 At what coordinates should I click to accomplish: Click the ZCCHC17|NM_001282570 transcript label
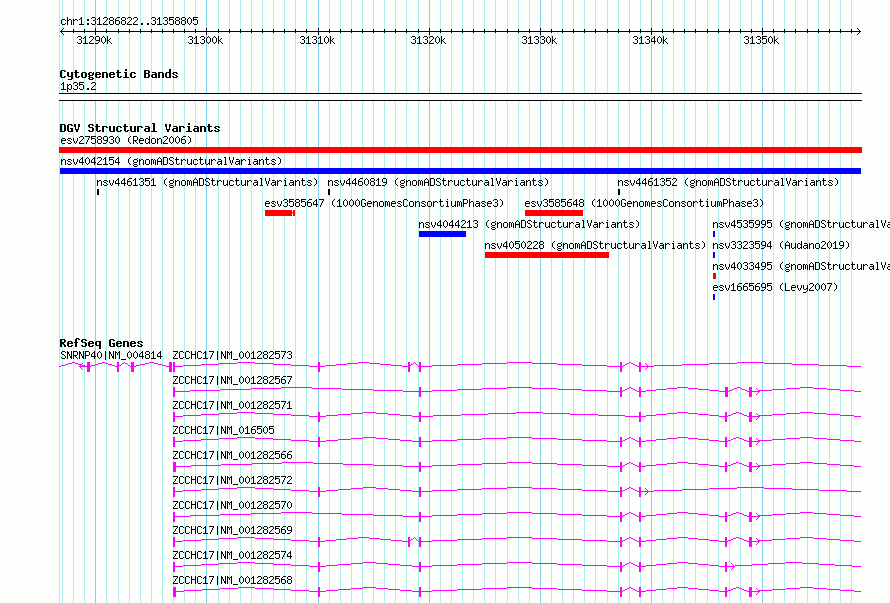coord(233,505)
